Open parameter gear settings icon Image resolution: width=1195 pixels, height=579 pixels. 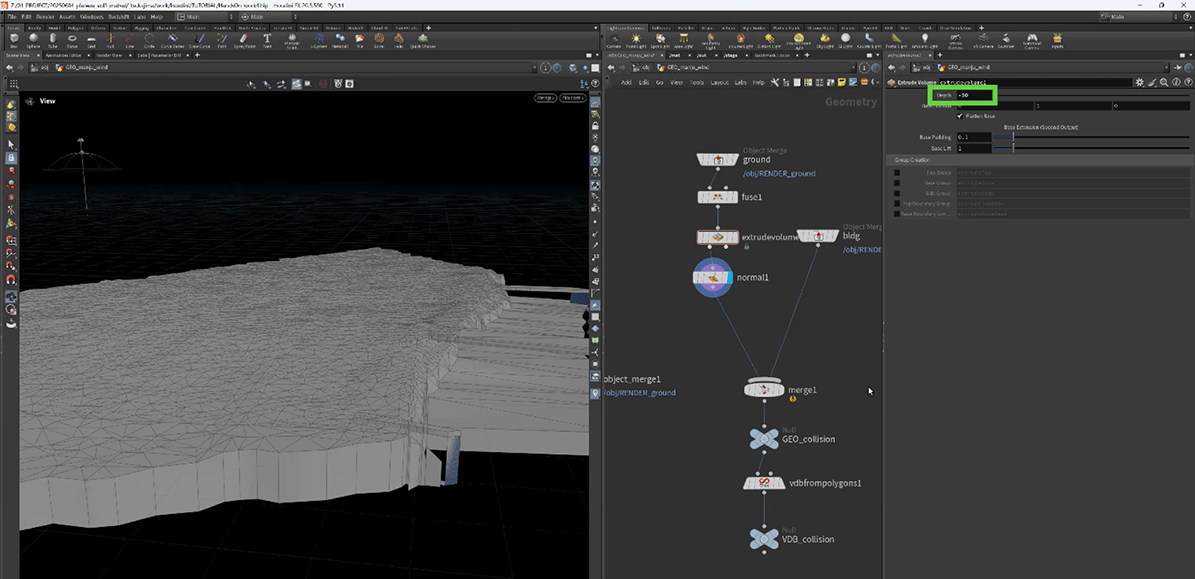pyautogui.click(x=1139, y=82)
